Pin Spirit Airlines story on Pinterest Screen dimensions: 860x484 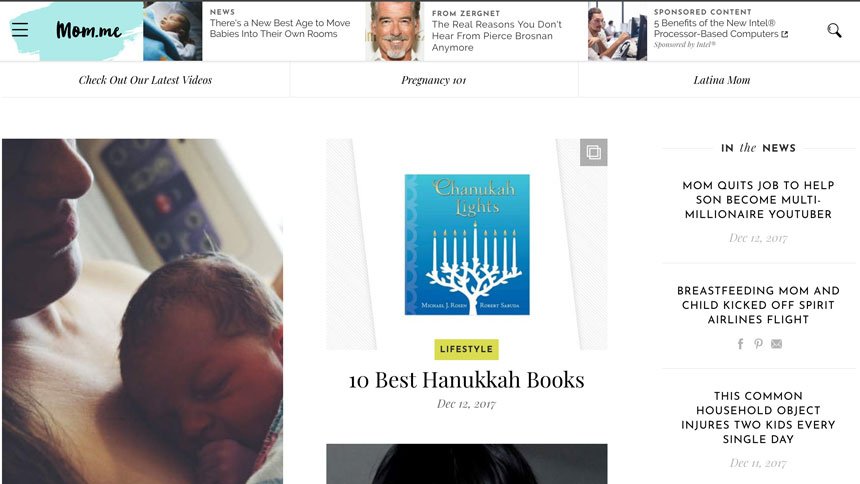[x=758, y=344]
